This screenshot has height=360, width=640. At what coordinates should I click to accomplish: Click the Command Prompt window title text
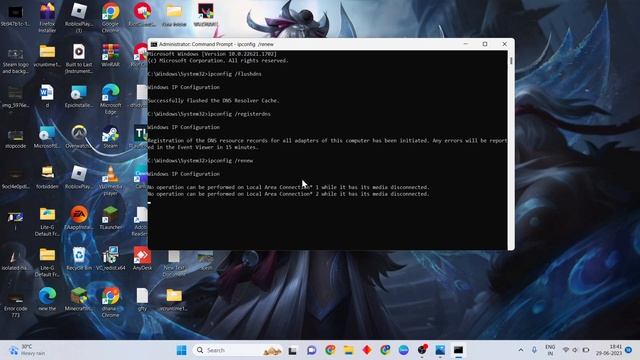point(216,44)
